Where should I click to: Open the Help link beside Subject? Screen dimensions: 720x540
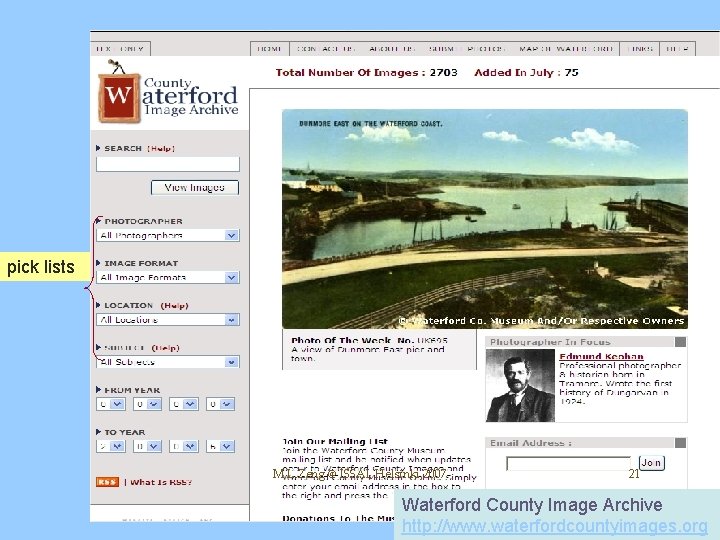pyautogui.click(x=165, y=348)
